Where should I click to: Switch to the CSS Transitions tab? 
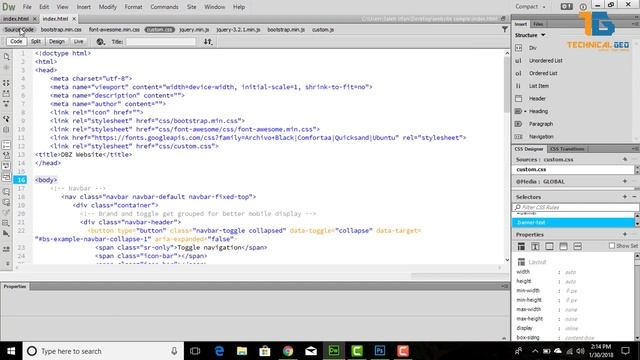567,149
